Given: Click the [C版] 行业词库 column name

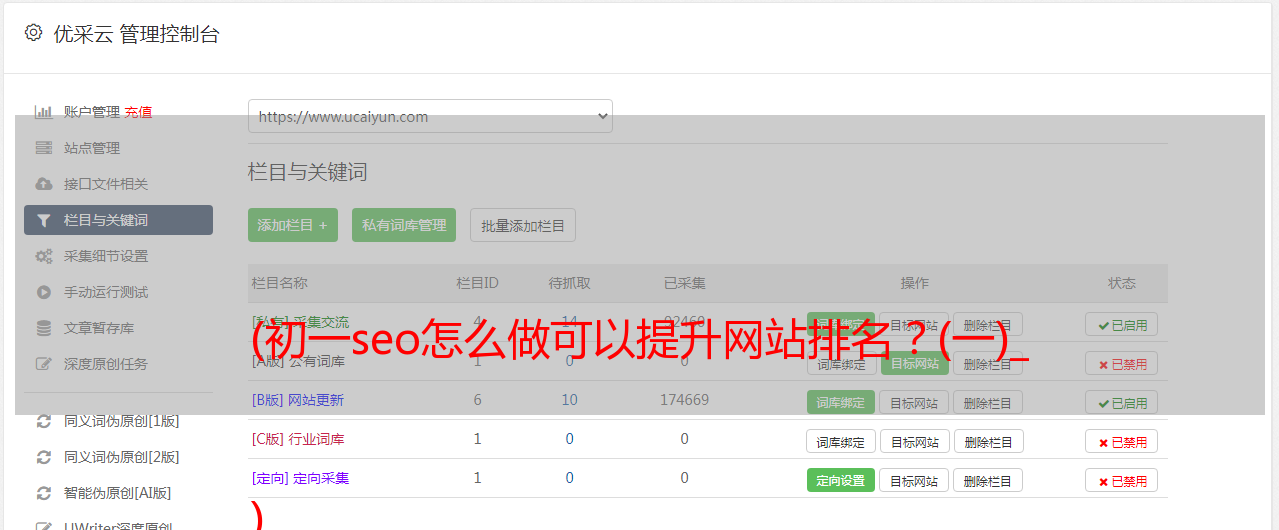Looking at the screenshot, I should point(298,439).
